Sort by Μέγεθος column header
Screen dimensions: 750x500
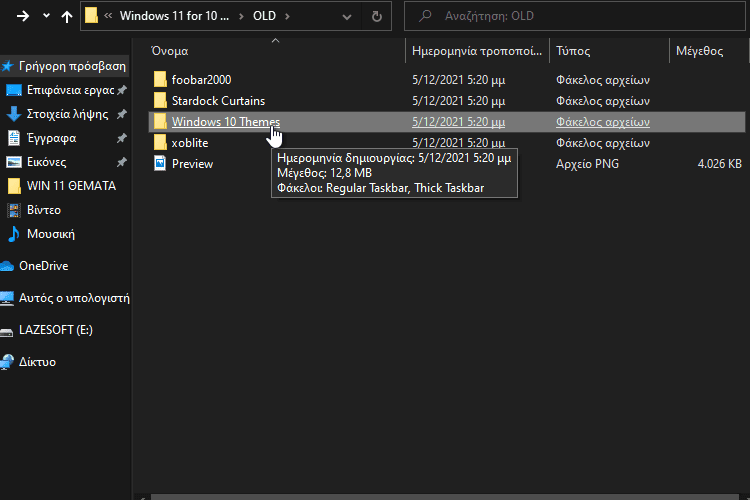click(x=699, y=51)
